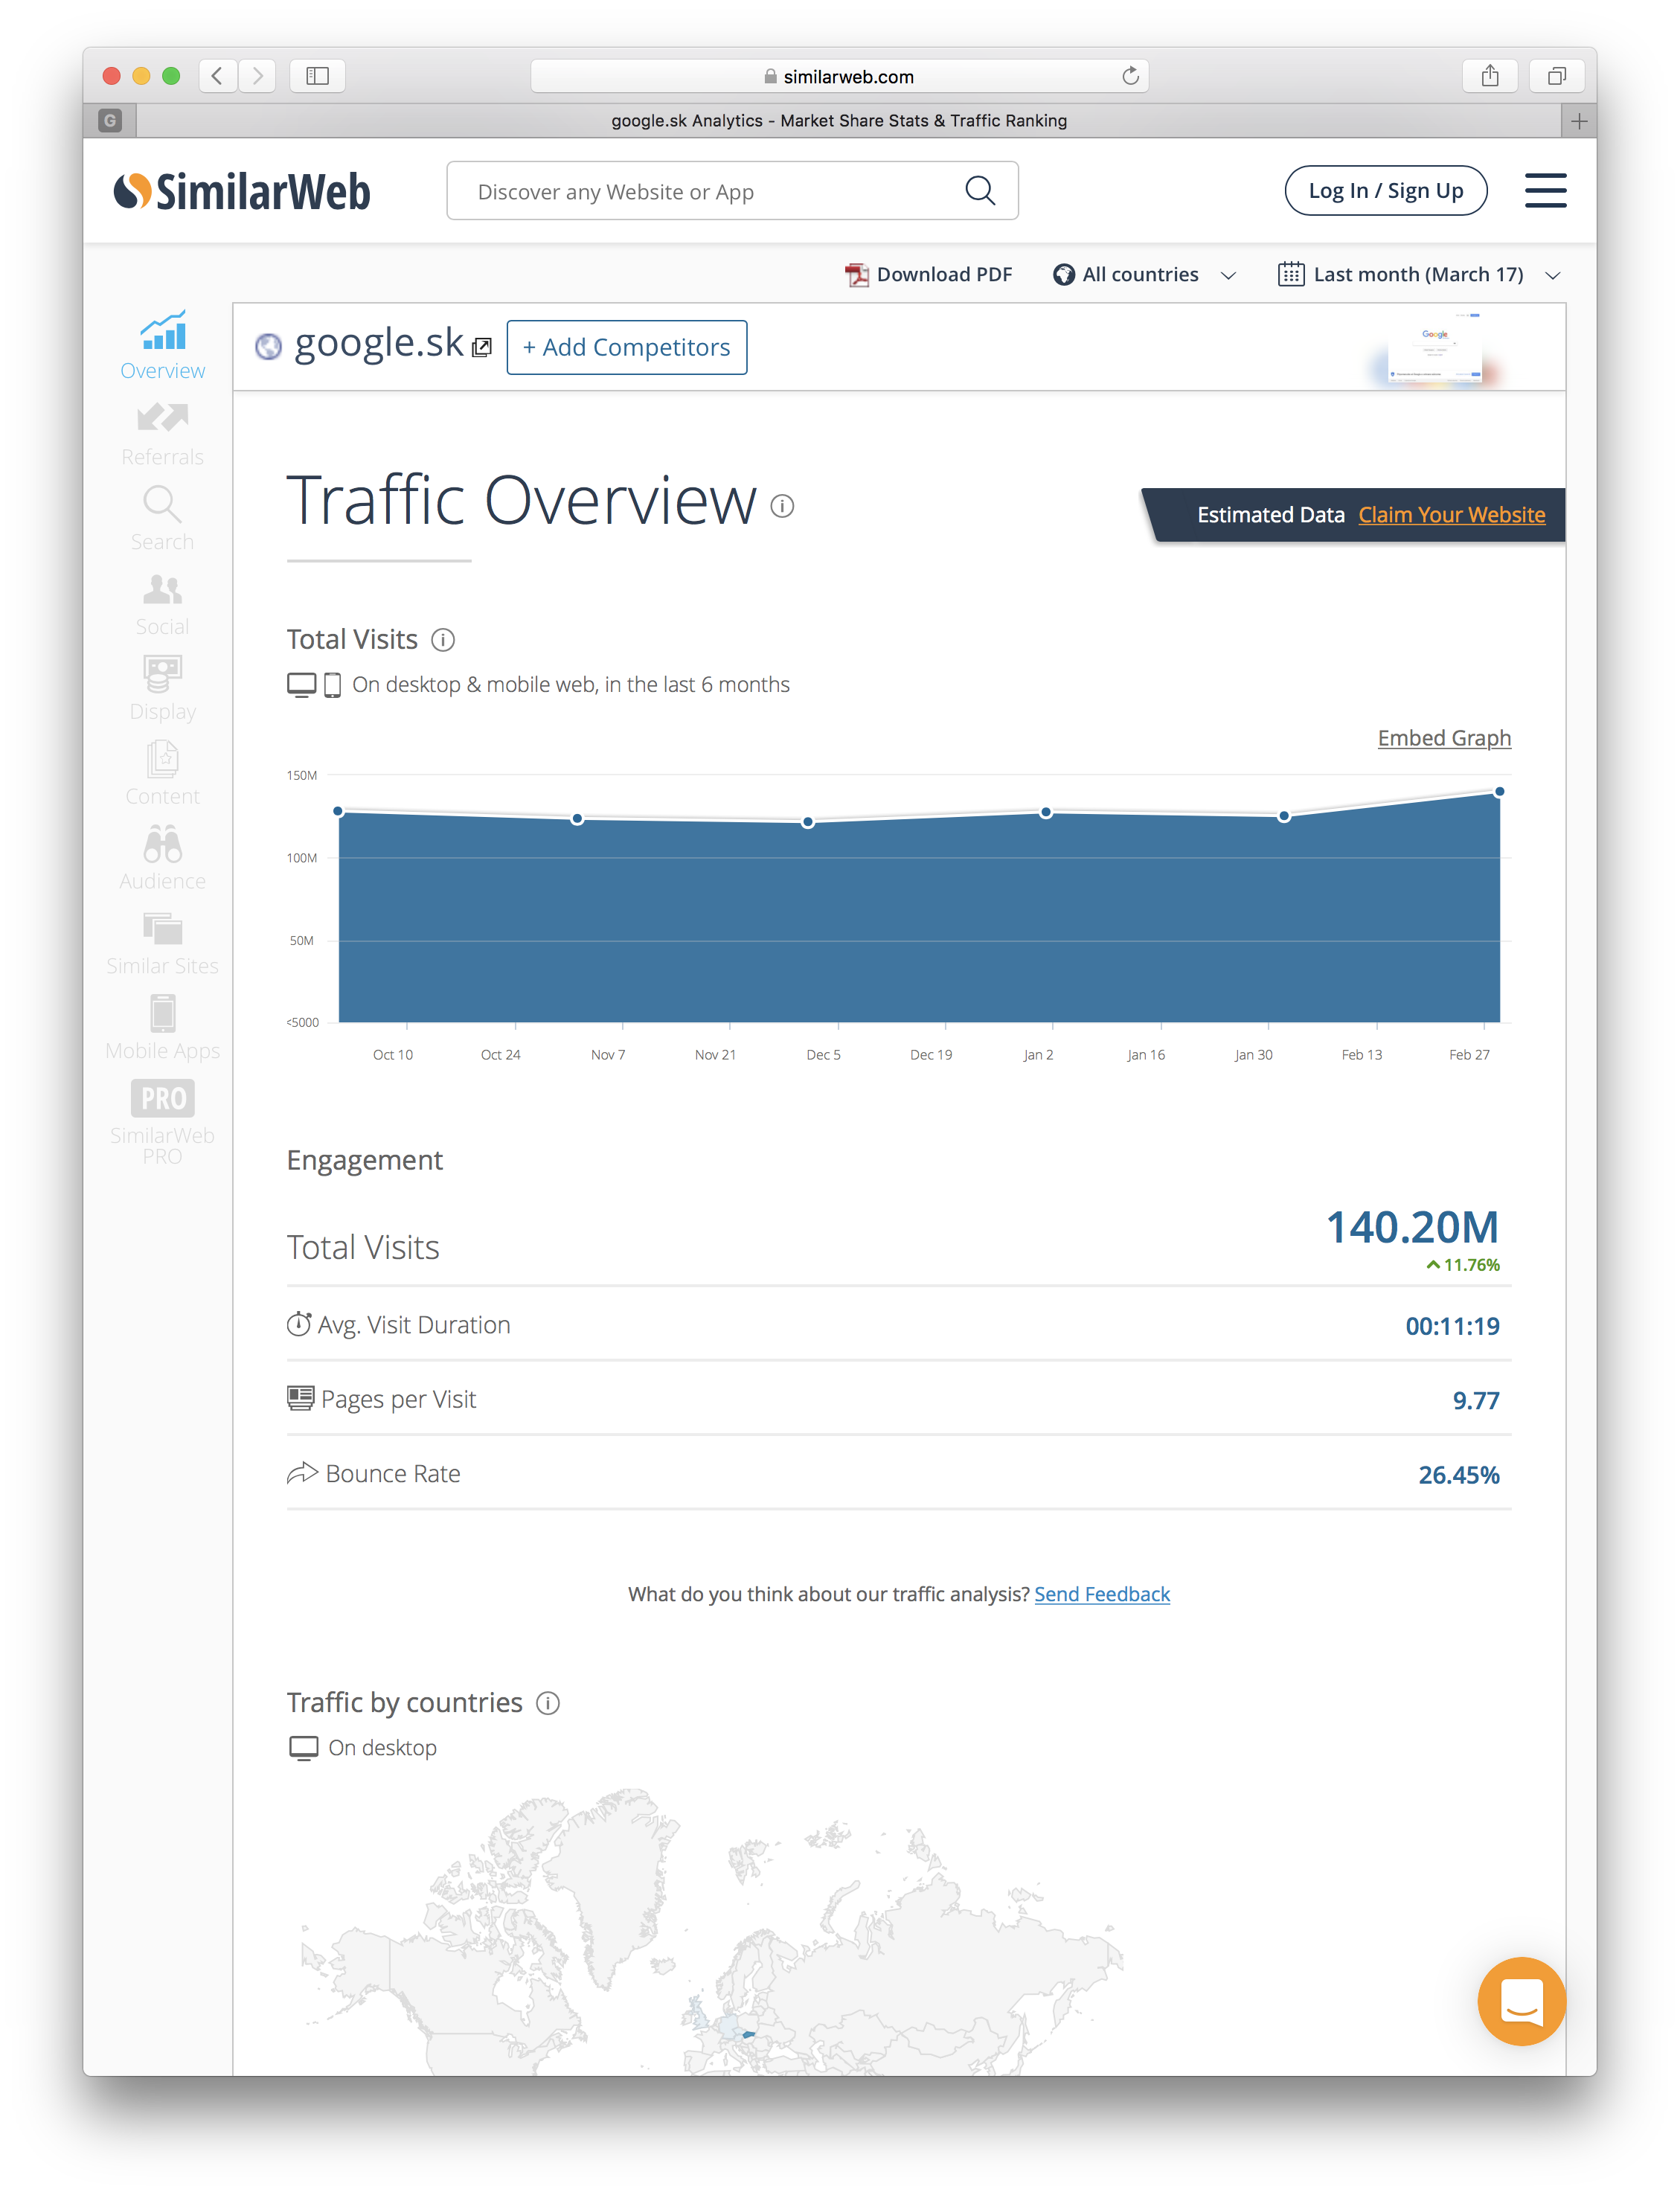1680x2195 pixels.
Task: Click Safari share button
Action: click(1489, 76)
